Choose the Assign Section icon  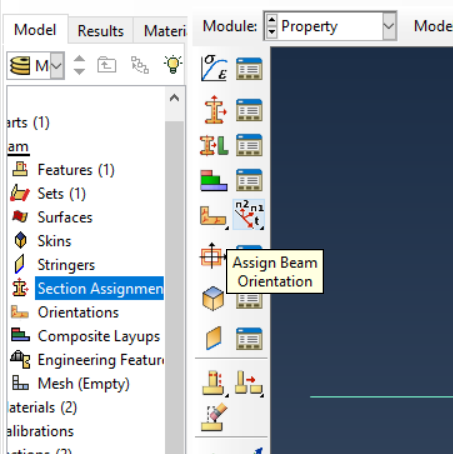(214, 145)
